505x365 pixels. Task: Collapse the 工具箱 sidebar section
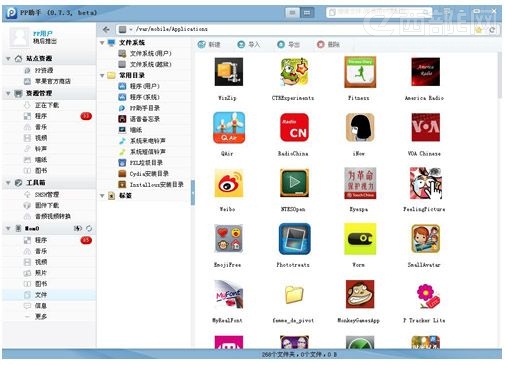(x=8, y=183)
